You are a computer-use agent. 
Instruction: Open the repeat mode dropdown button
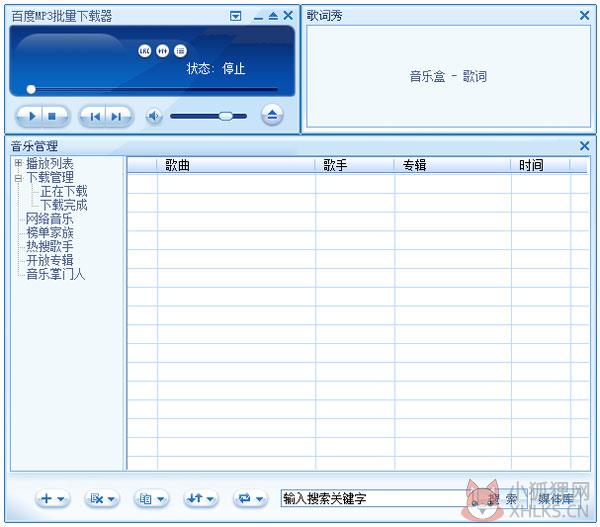tap(250, 499)
